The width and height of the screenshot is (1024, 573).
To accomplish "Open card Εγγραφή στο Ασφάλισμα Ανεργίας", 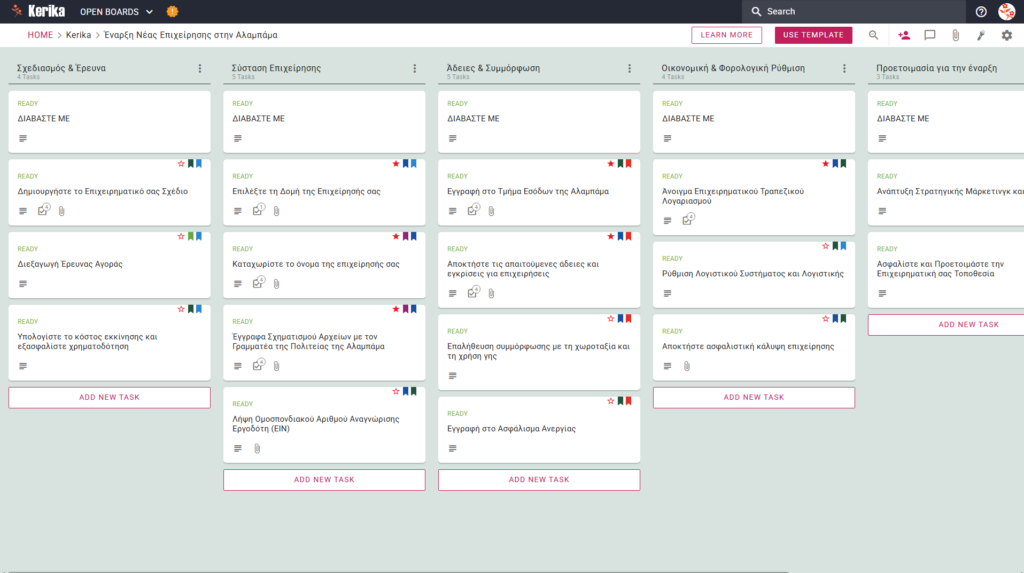I will pyautogui.click(x=539, y=429).
